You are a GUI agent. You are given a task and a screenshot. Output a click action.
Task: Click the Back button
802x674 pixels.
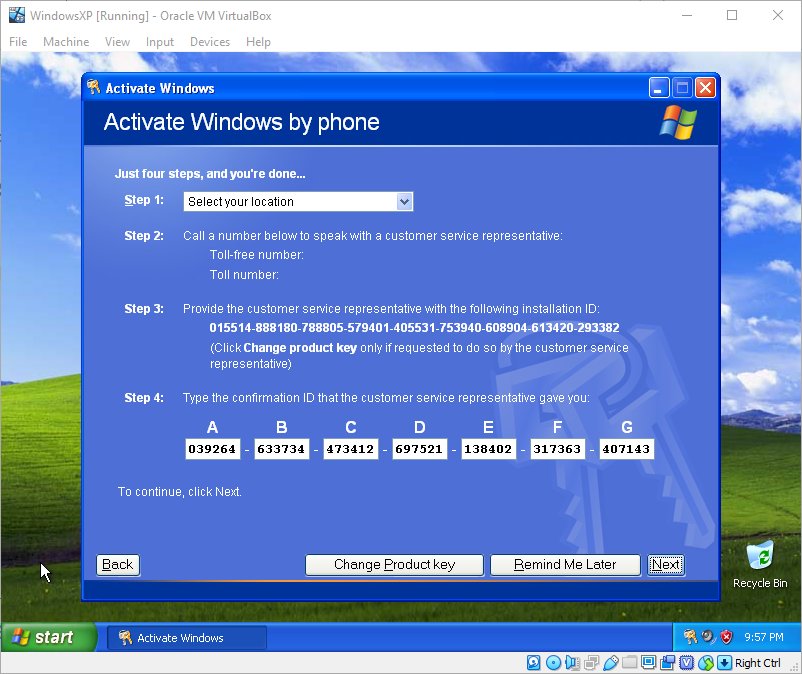coord(118,565)
